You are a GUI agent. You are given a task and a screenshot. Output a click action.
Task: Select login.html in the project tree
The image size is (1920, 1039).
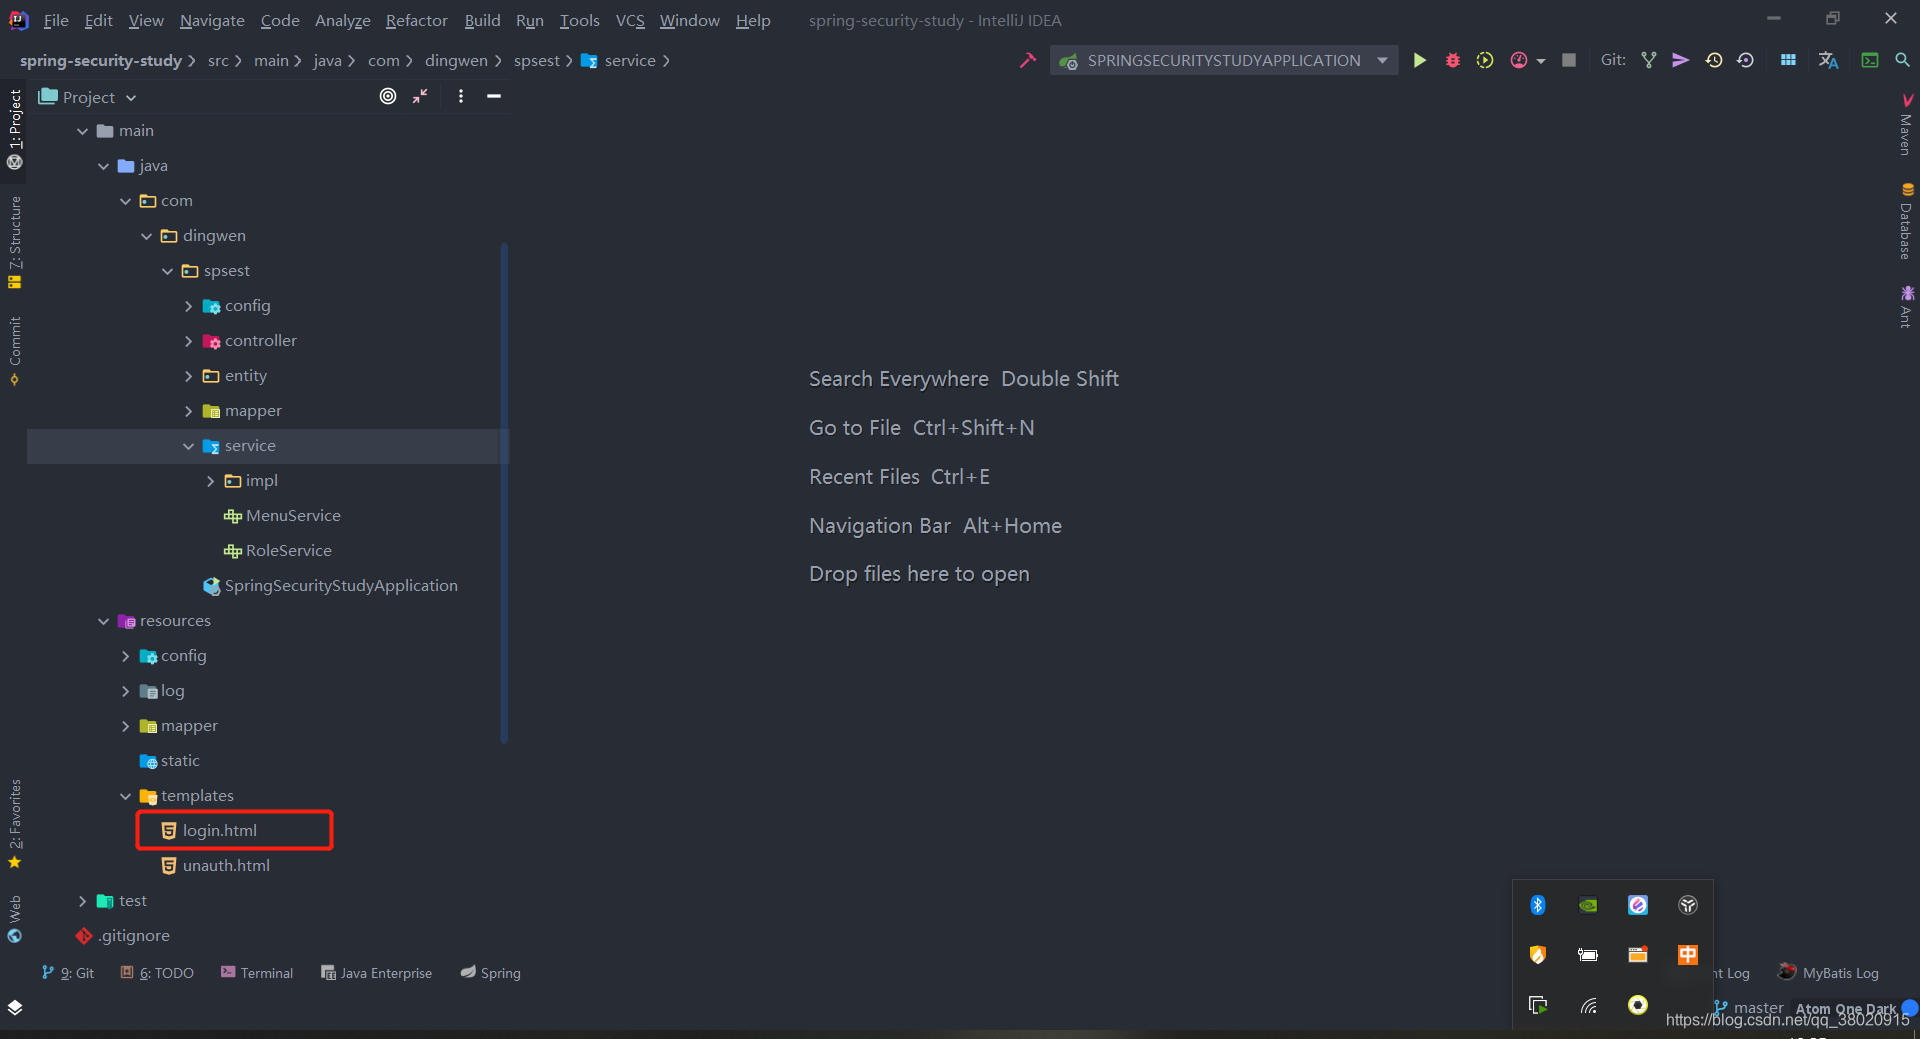coord(219,831)
